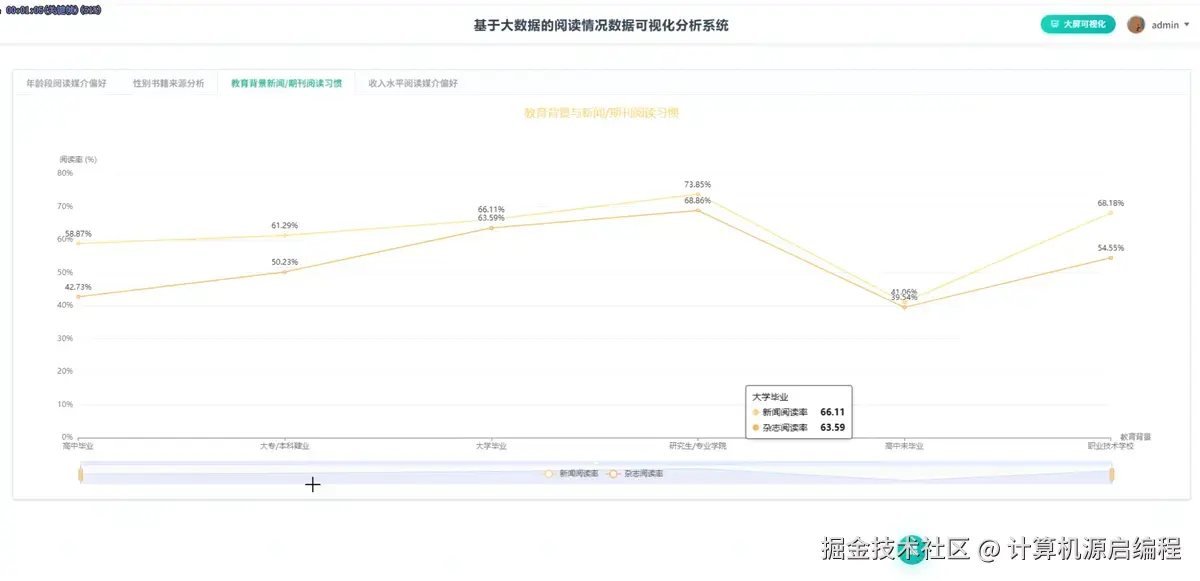Click the 大屏可视化 button

pyautogui.click(x=1078, y=23)
